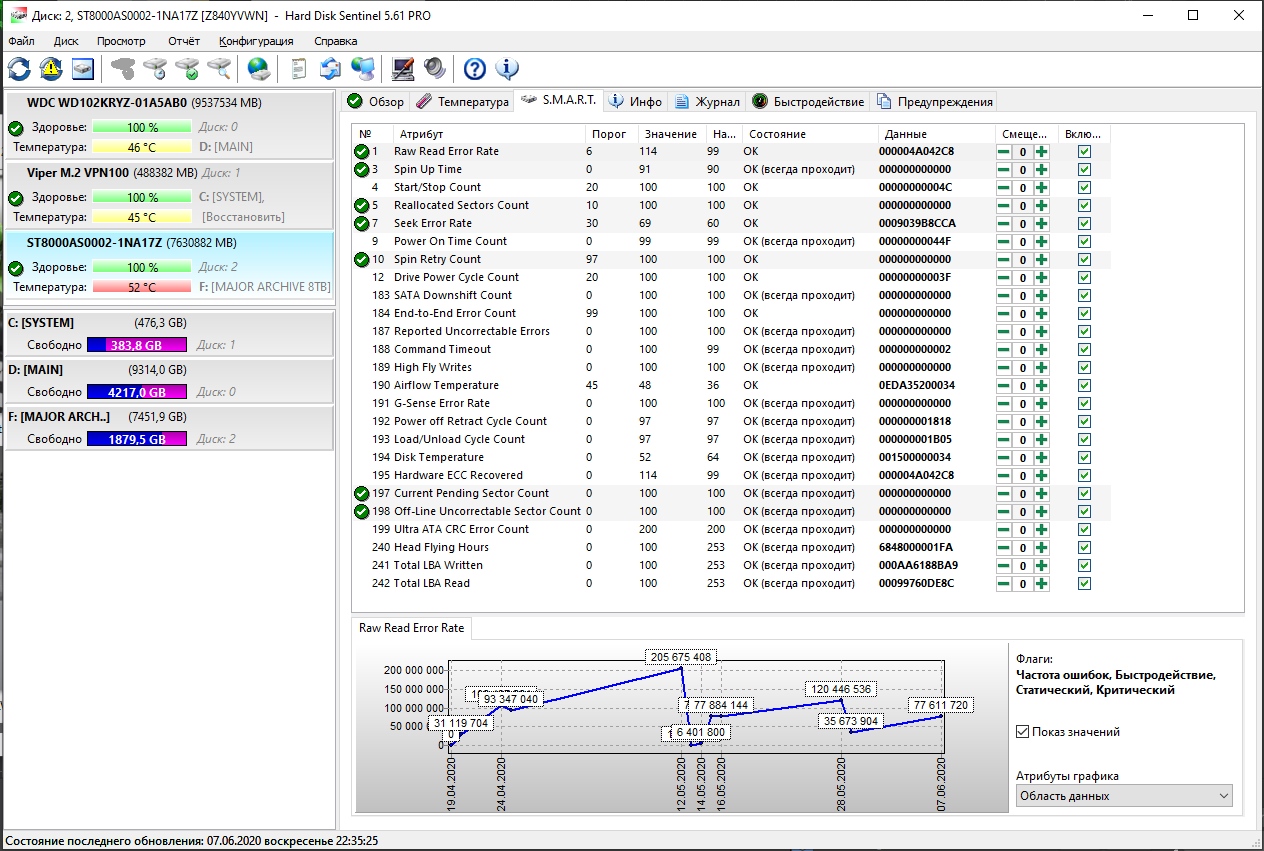Open the 'Конфигурация' menu

pos(256,41)
